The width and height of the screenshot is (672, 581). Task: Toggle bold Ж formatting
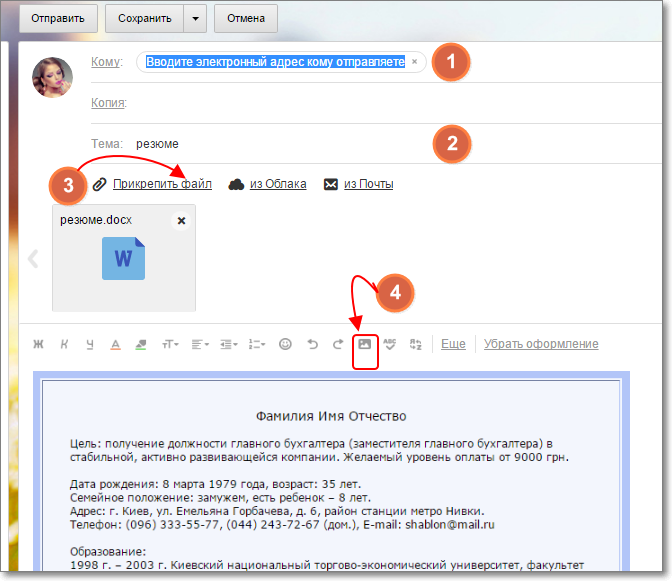[39, 344]
